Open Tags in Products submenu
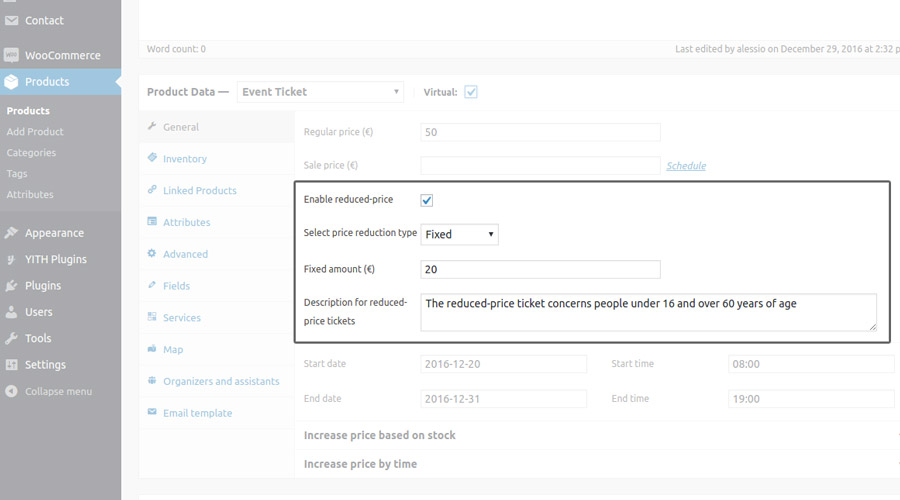Viewport: 900px width, 500px height. (x=17, y=173)
